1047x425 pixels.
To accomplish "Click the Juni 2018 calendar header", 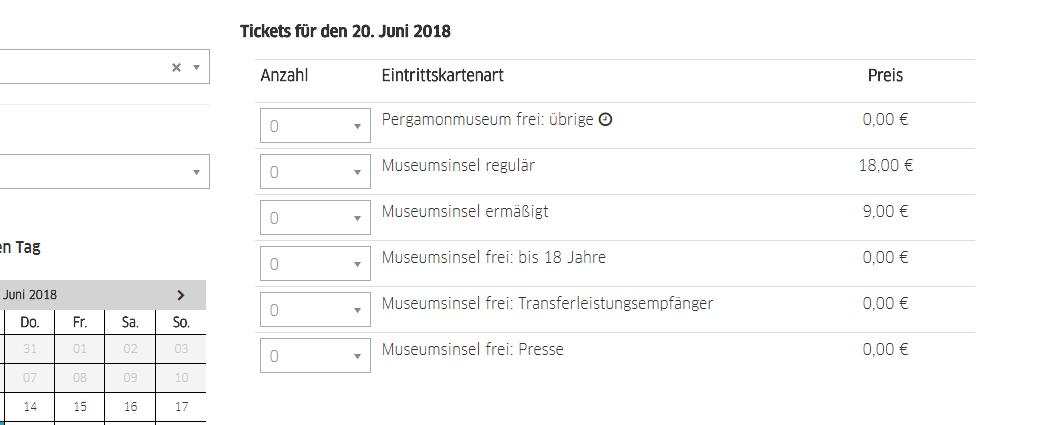I will 30,295.
